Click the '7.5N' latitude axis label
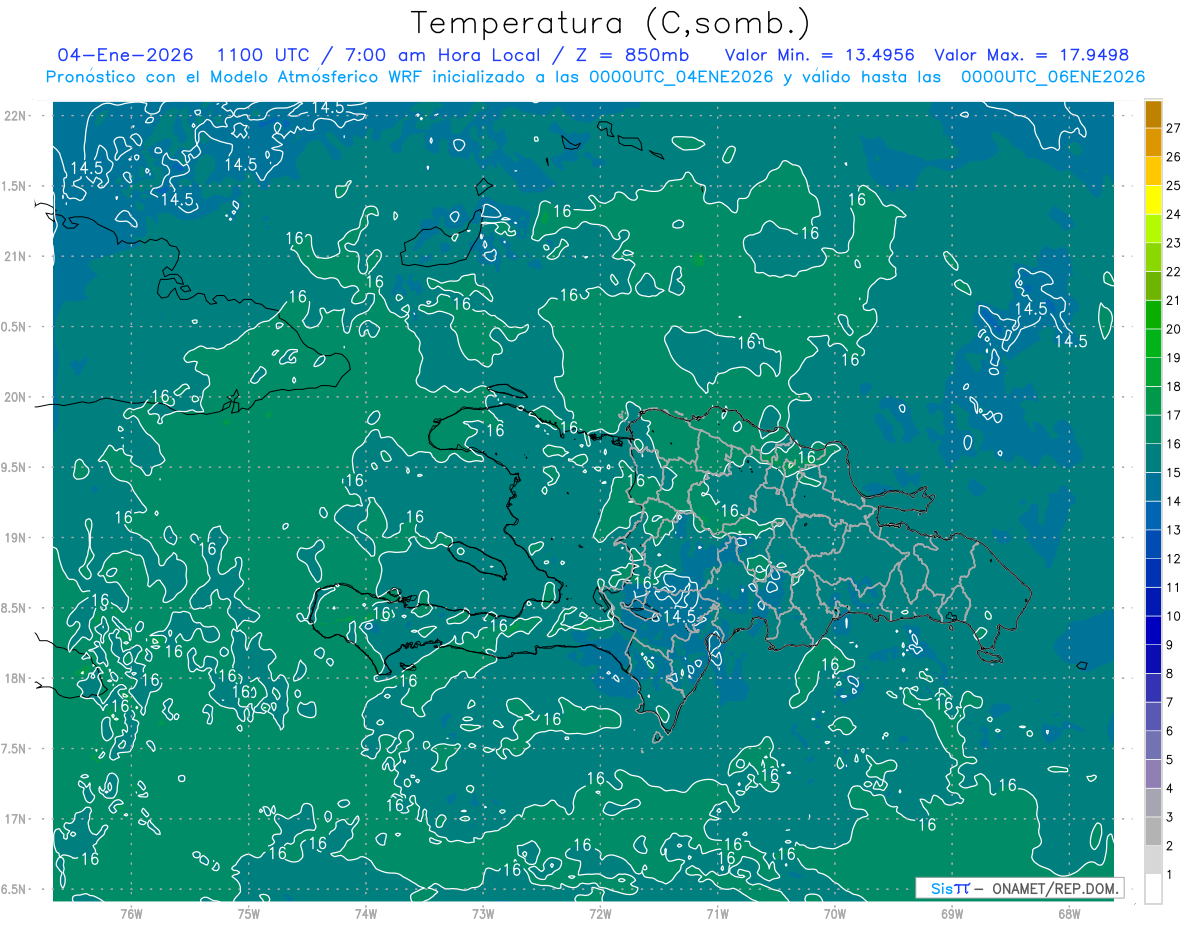The width and height of the screenshot is (1200, 927). [15, 749]
